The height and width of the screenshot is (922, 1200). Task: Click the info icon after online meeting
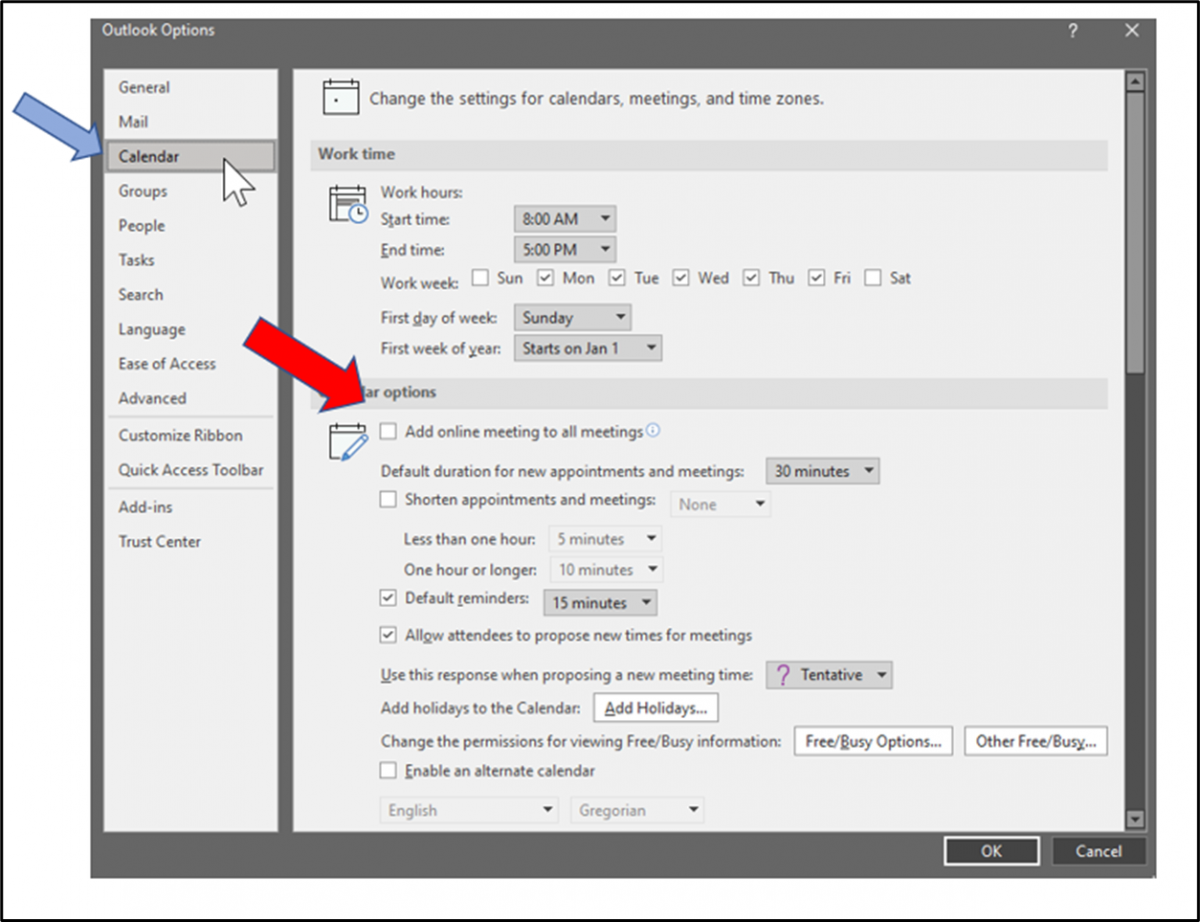653,431
